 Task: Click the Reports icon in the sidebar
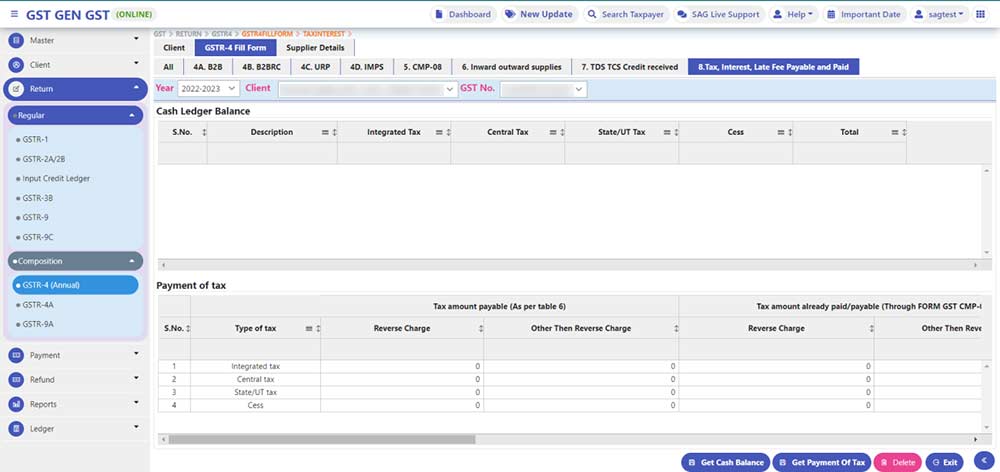[17, 404]
